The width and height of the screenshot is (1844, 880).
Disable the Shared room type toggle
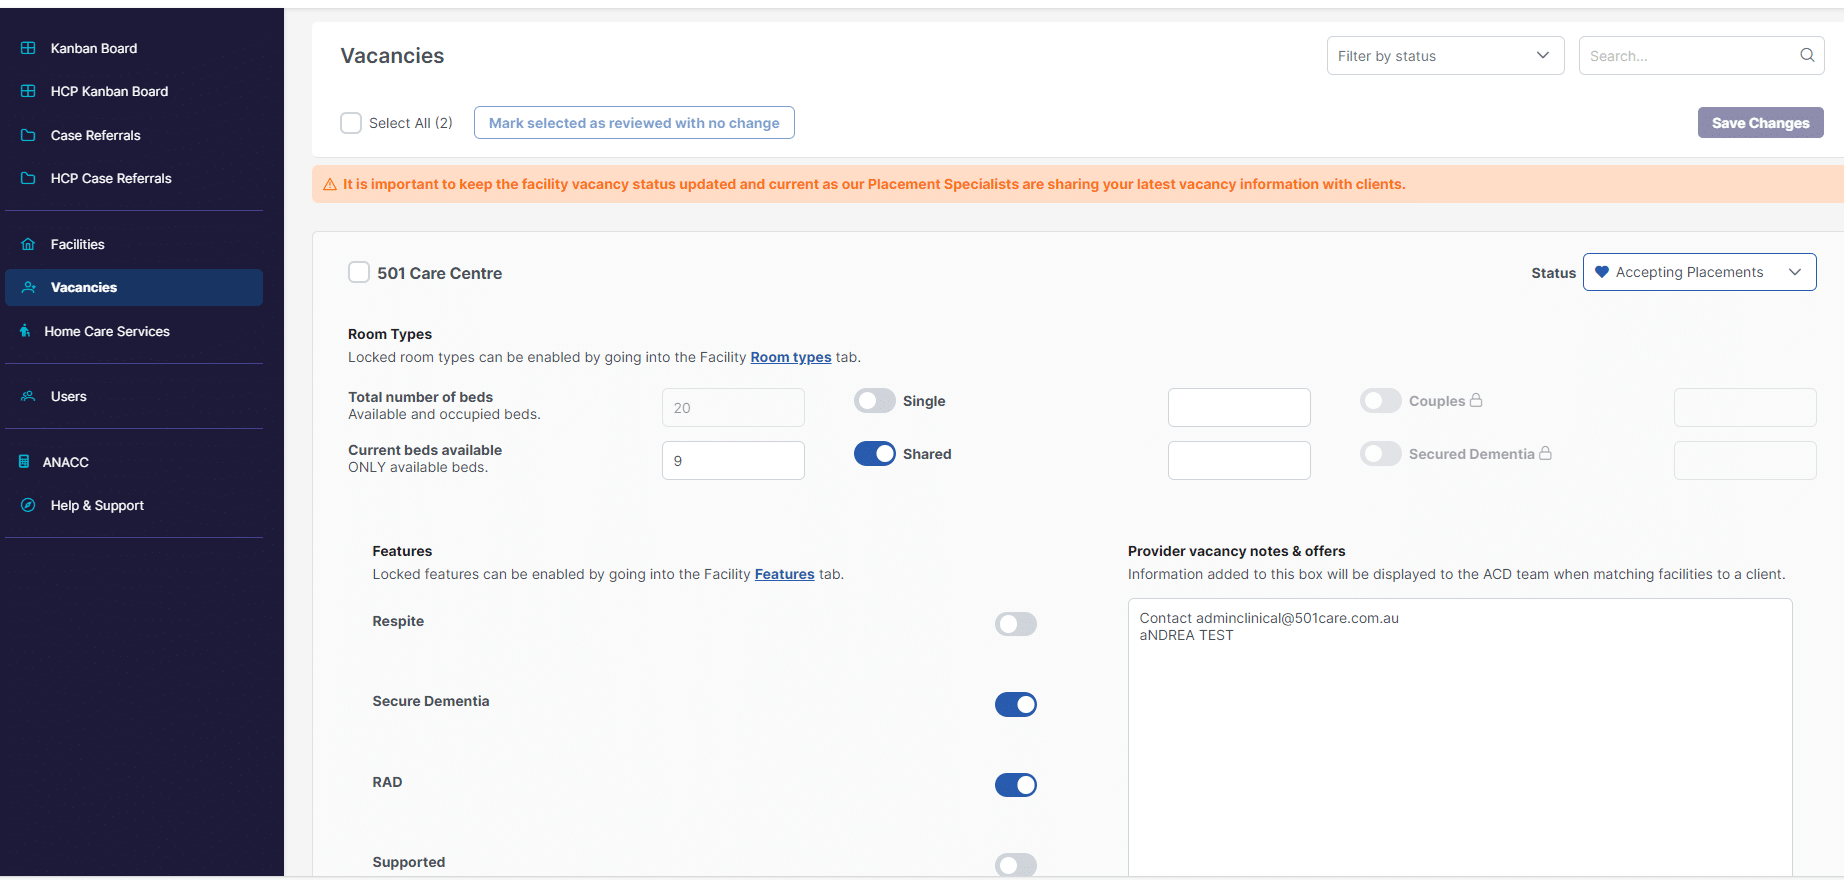(875, 454)
